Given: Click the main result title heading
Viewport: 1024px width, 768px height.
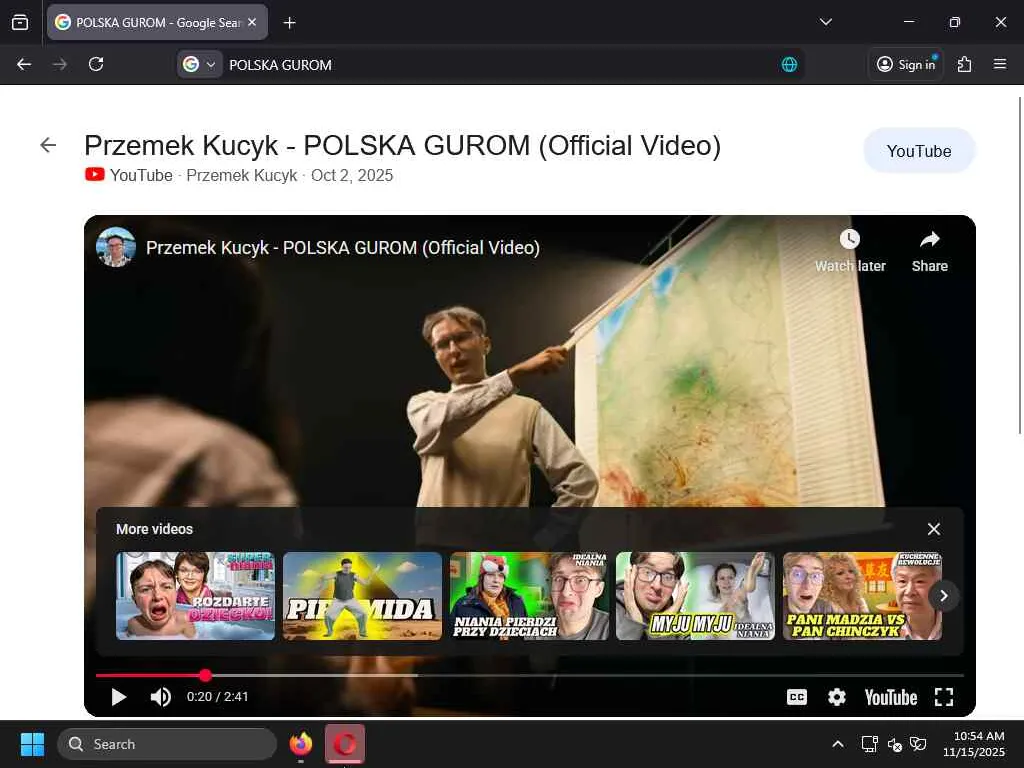Looking at the screenshot, I should [402, 145].
